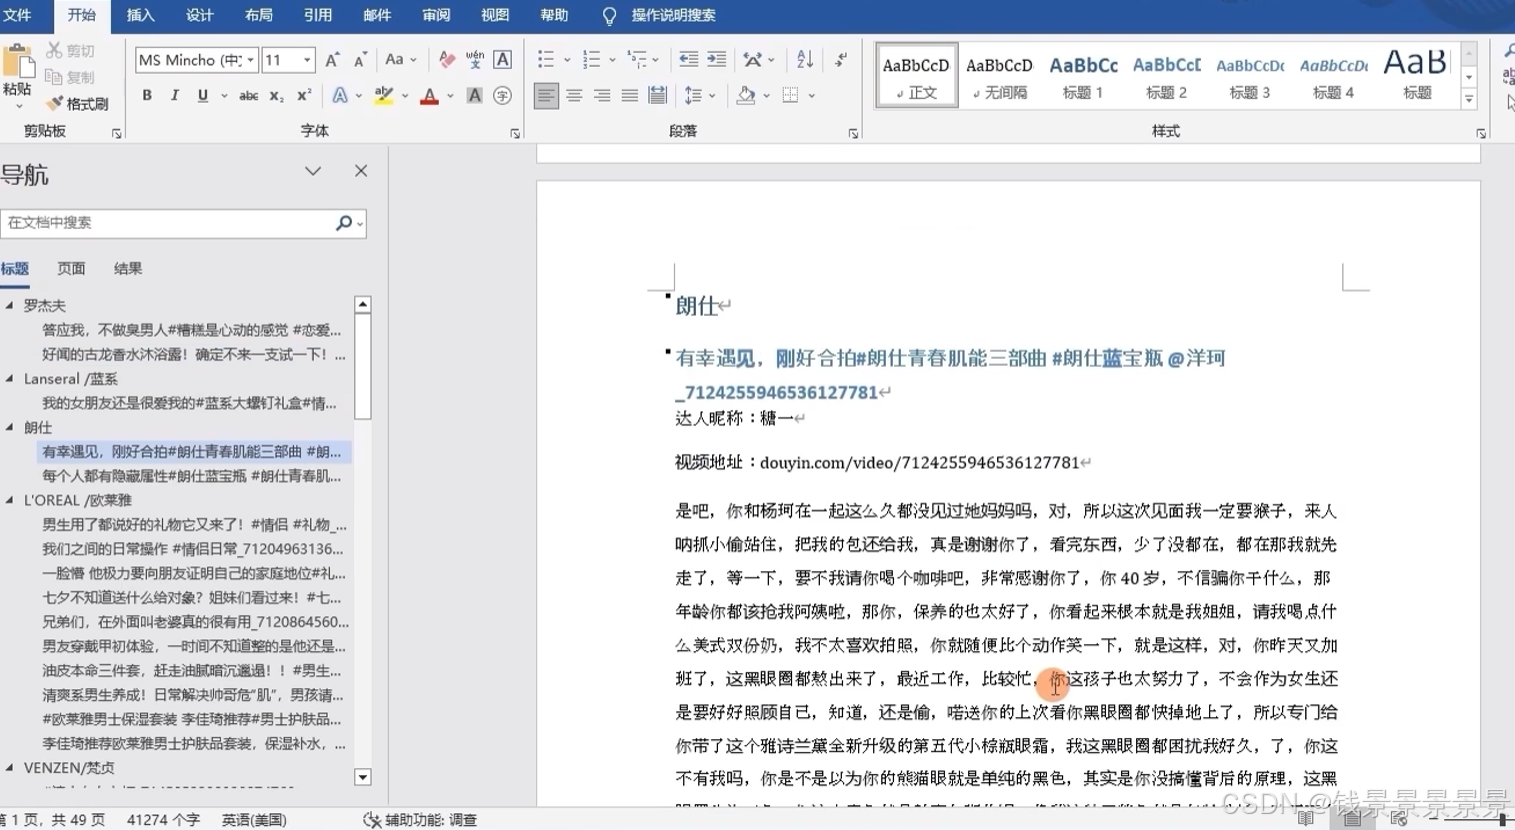Apply numbered list
1515x830 pixels.
(592, 60)
